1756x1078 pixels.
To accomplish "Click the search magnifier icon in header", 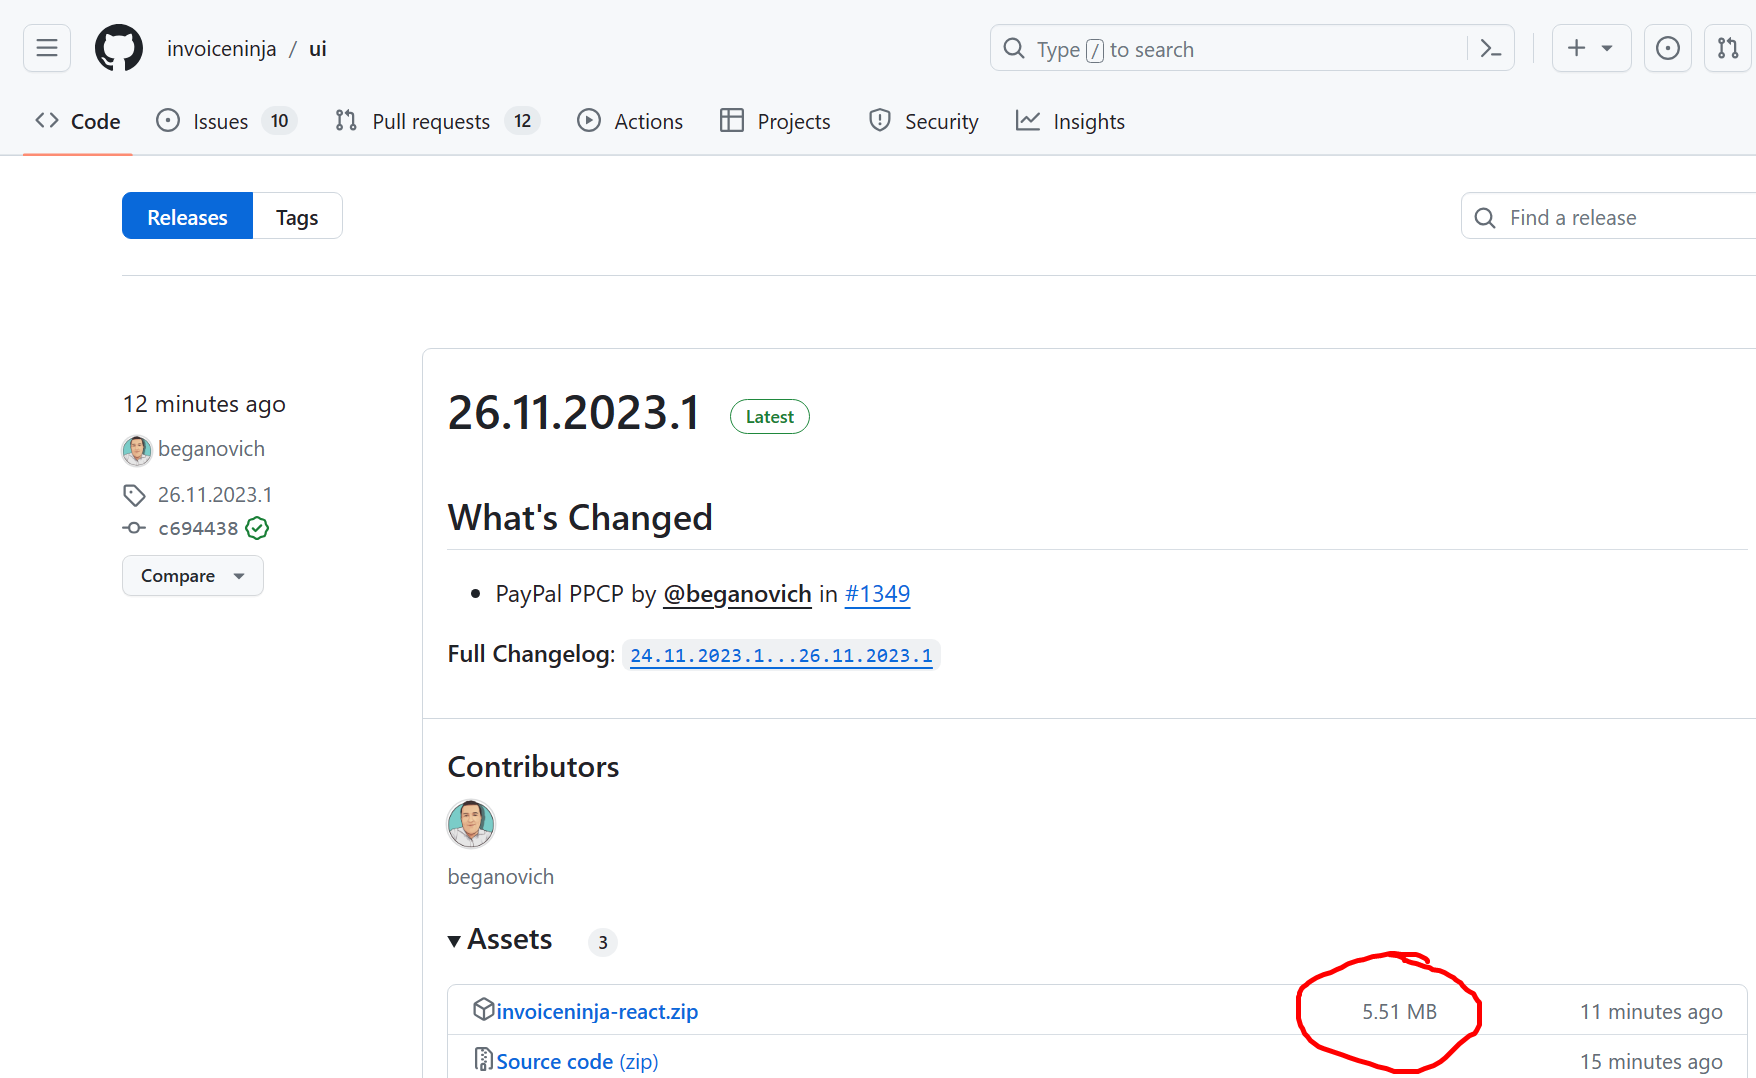I will (x=1014, y=48).
